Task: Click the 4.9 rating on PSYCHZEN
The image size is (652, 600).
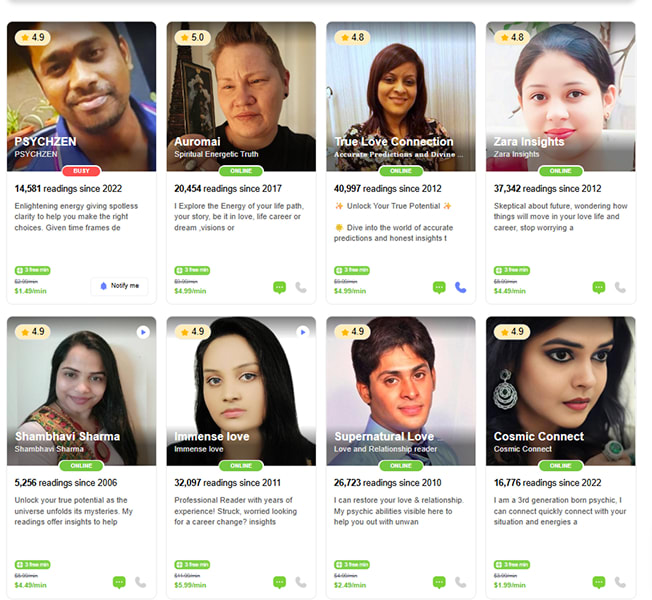Action: point(32,37)
